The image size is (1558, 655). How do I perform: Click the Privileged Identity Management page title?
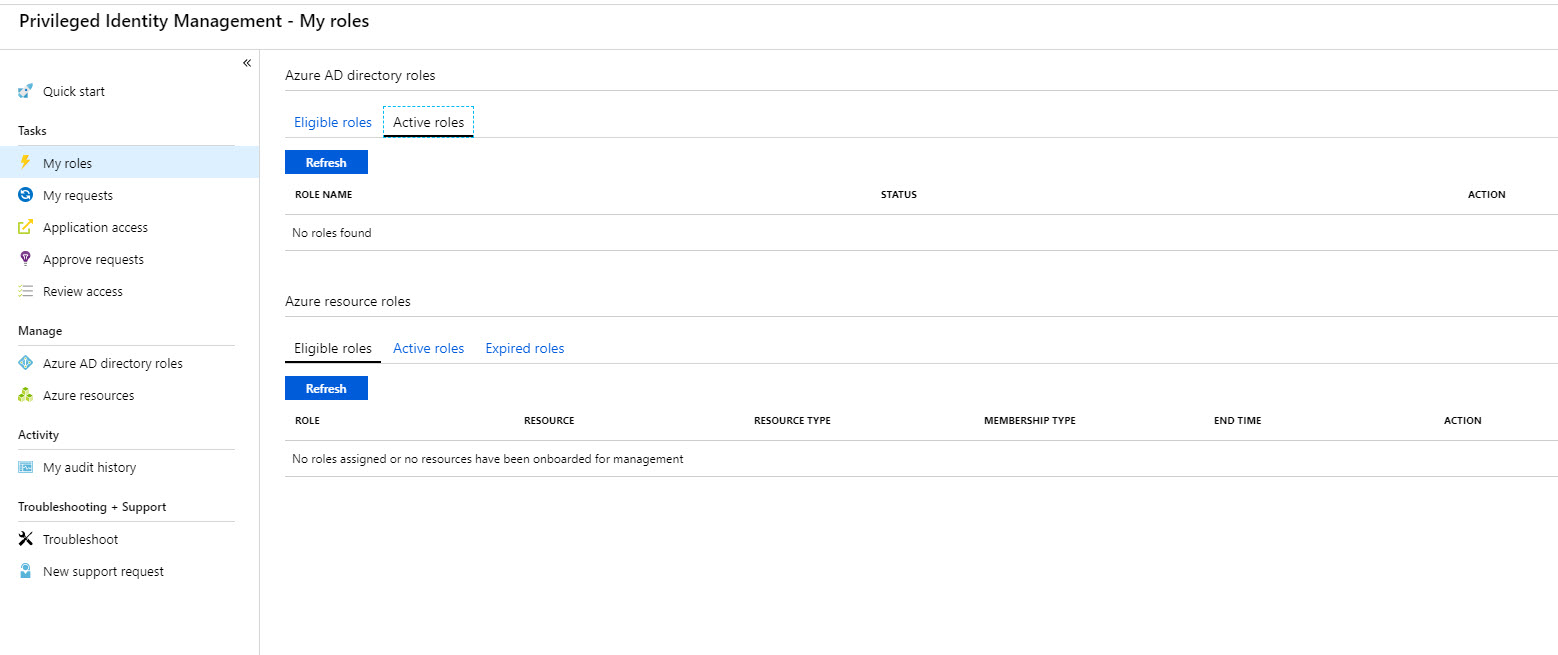coord(194,21)
